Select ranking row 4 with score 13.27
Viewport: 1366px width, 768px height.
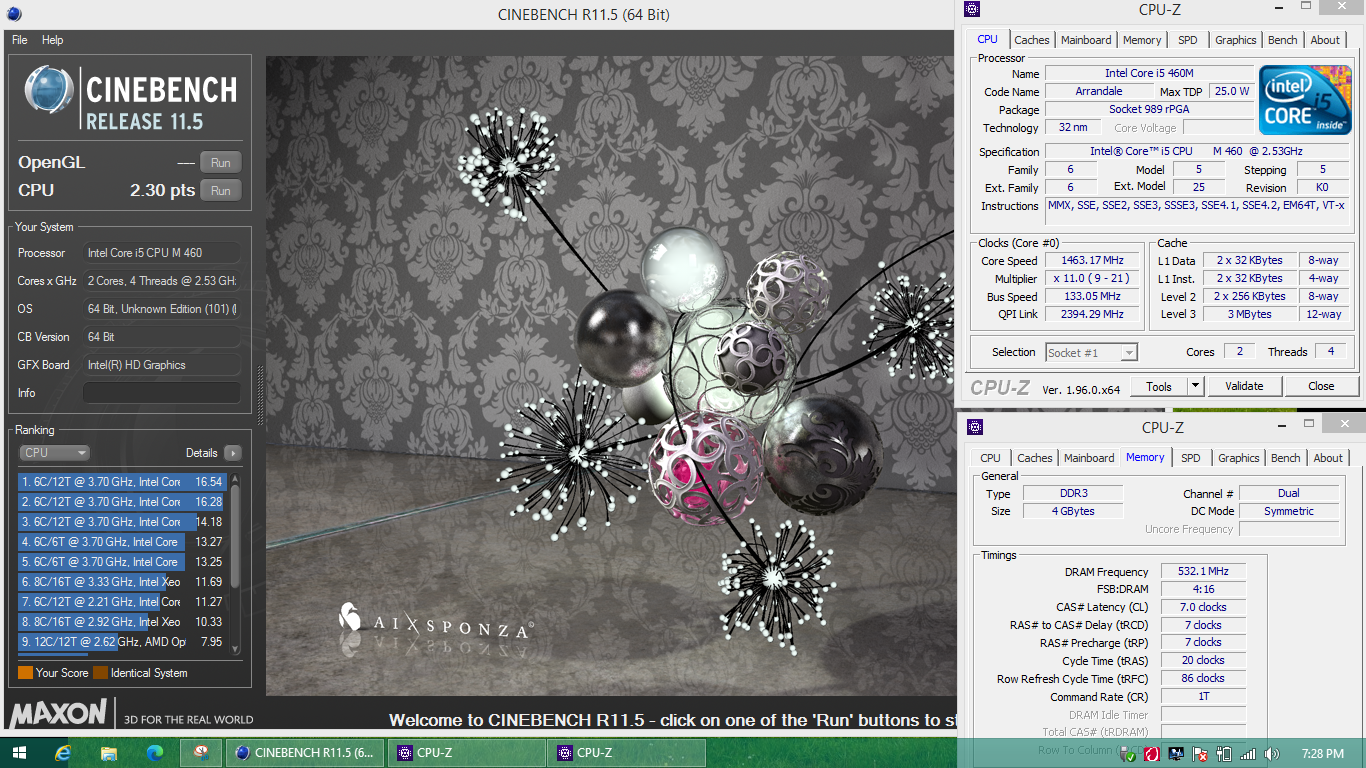[x=123, y=542]
